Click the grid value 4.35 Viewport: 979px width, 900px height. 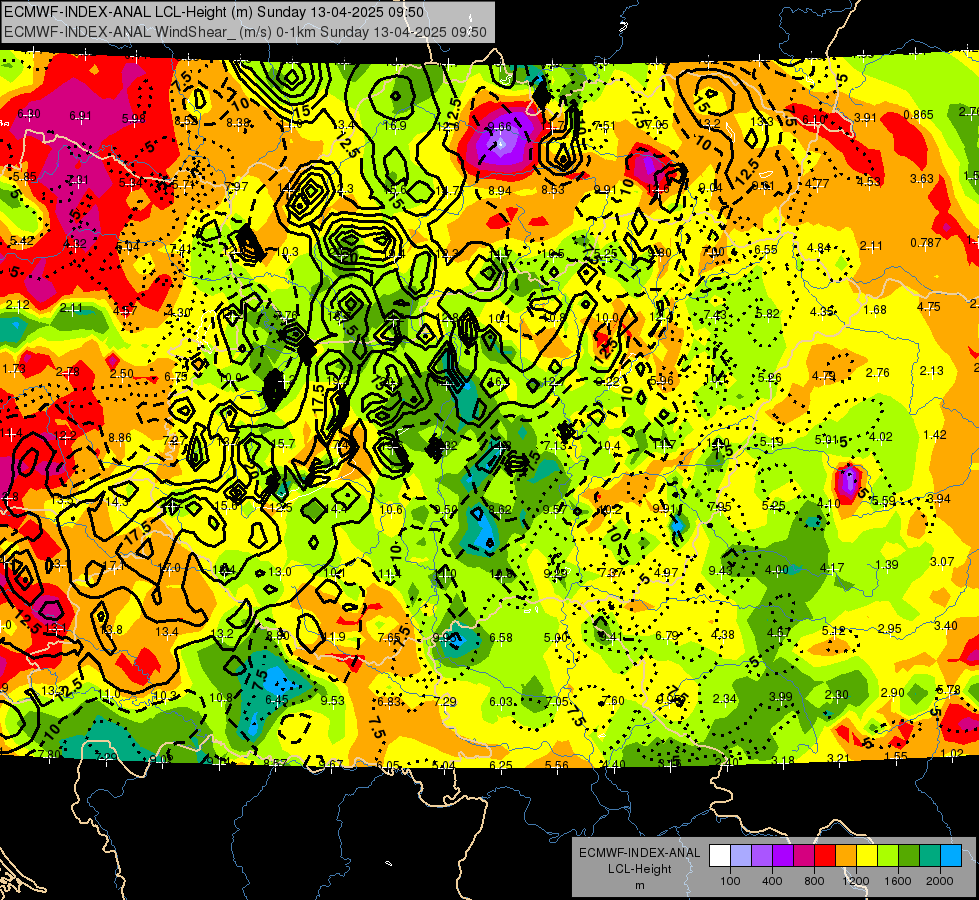click(822, 312)
